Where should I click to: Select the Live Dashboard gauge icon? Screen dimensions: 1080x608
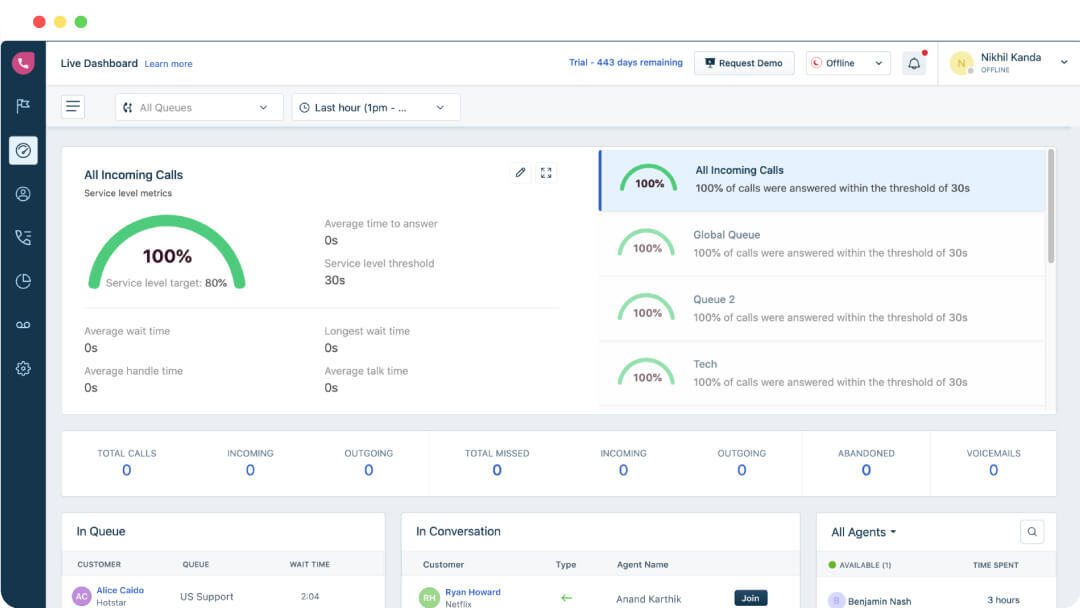(x=23, y=150)
